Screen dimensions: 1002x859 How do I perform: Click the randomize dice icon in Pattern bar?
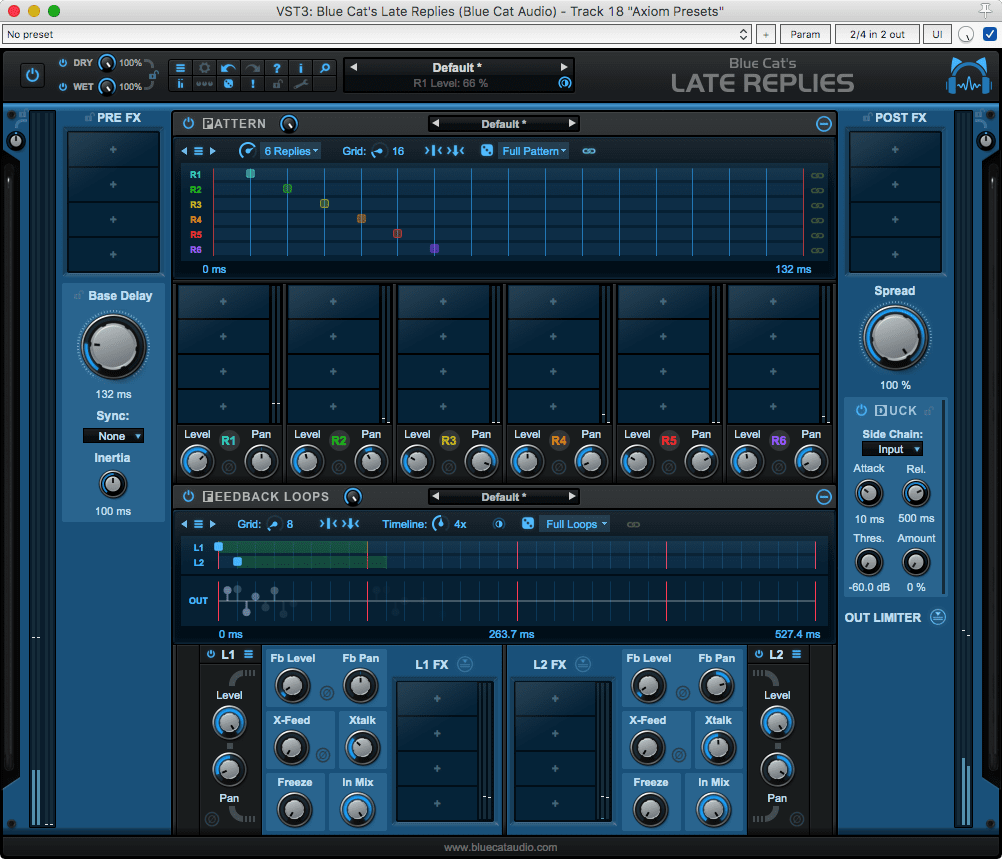pyautogui.click(x=487, y=151)
